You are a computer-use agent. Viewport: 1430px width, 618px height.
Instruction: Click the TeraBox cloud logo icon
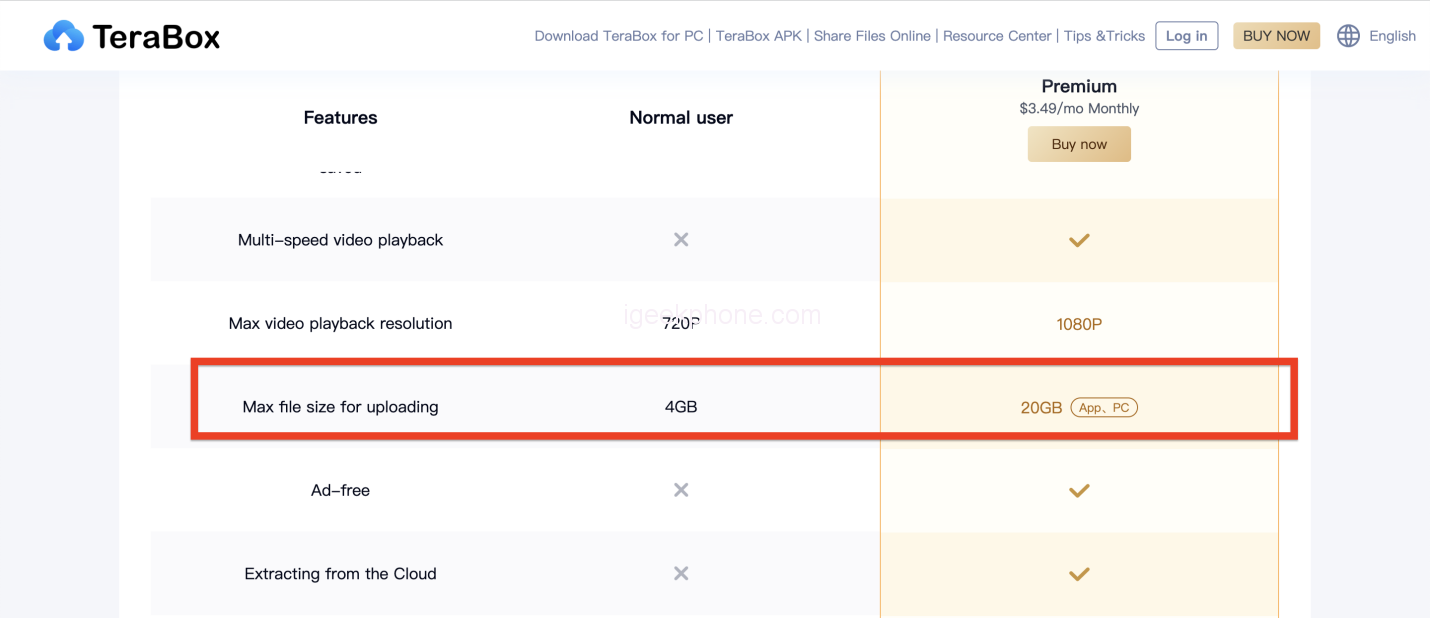click(64, 37)
